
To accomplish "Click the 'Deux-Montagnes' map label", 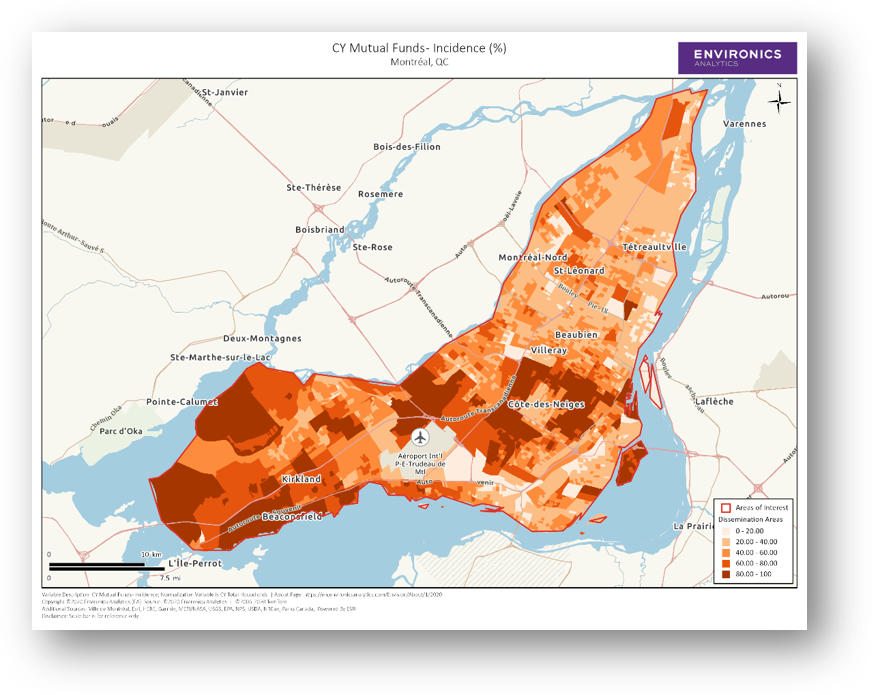I will pyautogui.click(x=262, y=339).
